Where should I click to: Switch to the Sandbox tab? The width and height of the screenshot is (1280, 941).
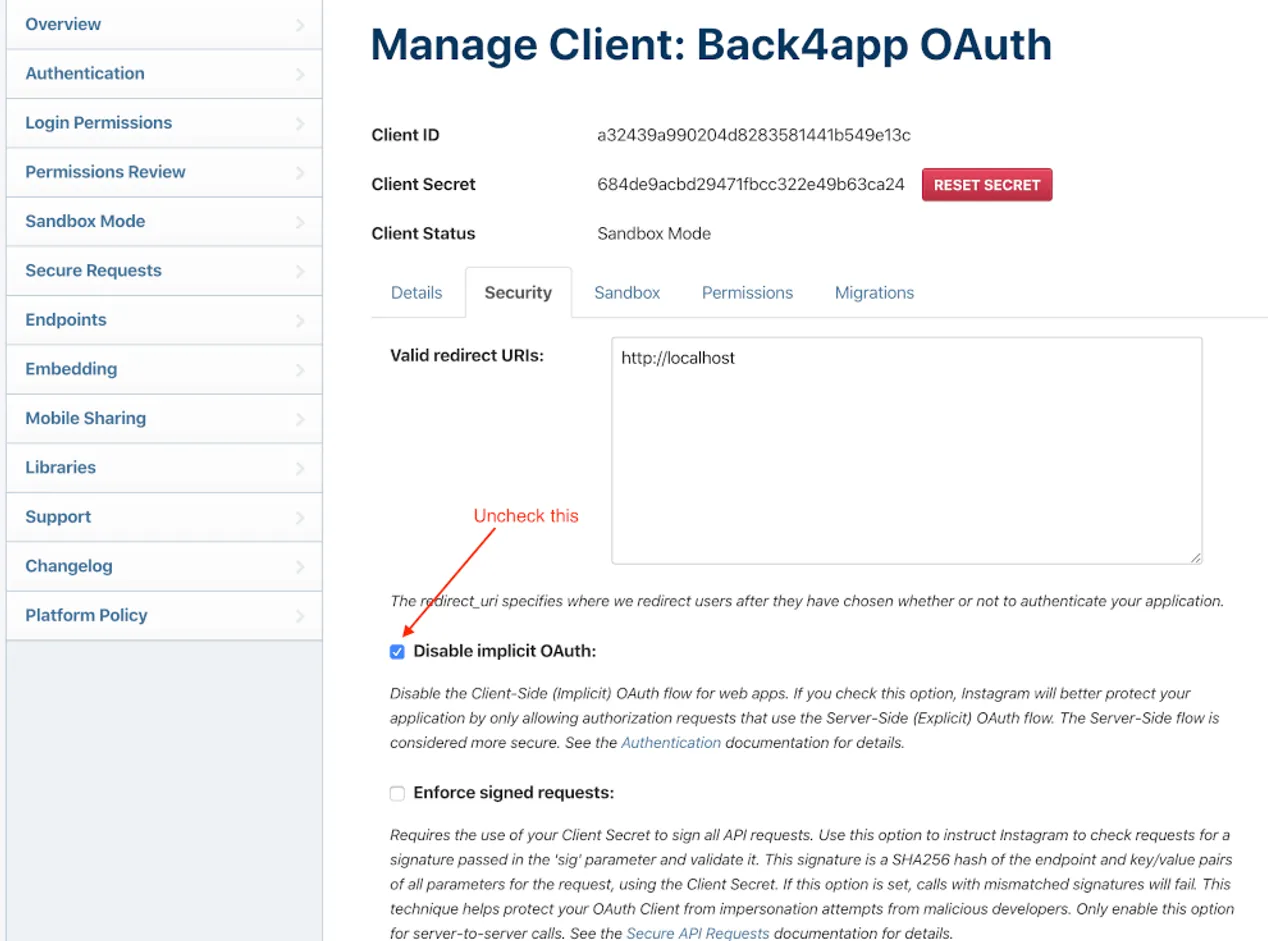click(x=627, y=292)
